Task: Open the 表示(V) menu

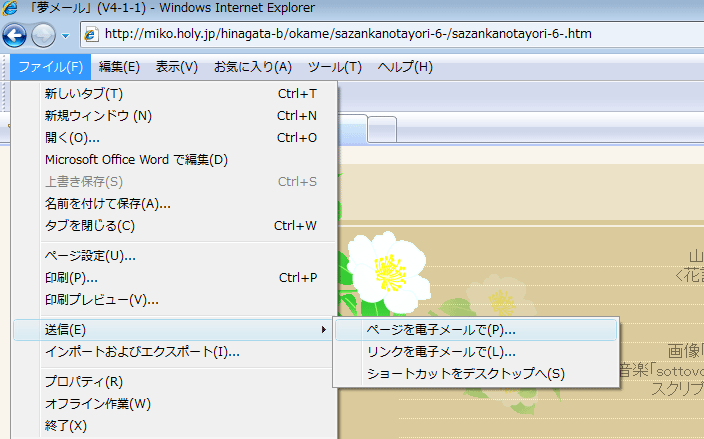Action: (x=176, y=67)
